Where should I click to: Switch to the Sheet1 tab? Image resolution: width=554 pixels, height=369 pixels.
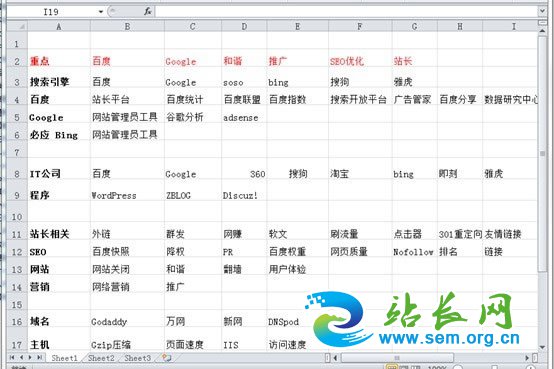(64, 358)
